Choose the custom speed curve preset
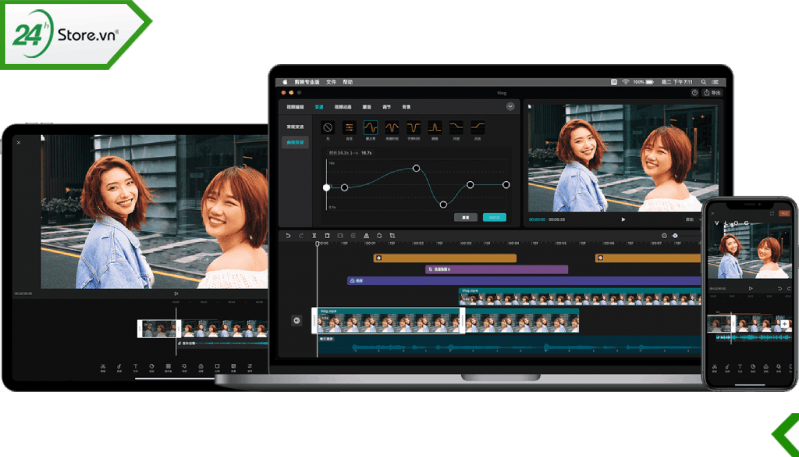This screenshot has width=799, height=457. pyautogui.click(x=349, y=127)
